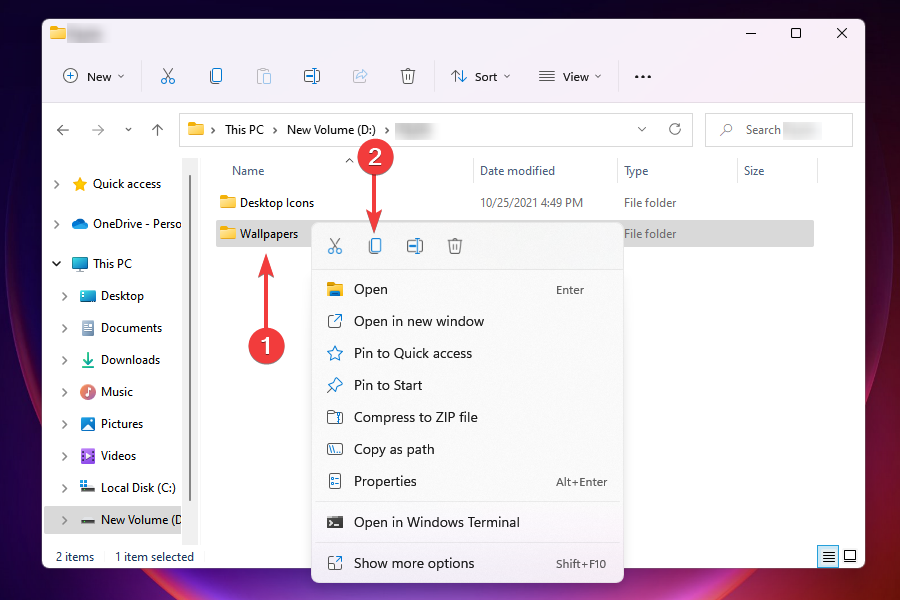
Task: Switch to large thumbnails view toggle
Action: pos(850,556)
